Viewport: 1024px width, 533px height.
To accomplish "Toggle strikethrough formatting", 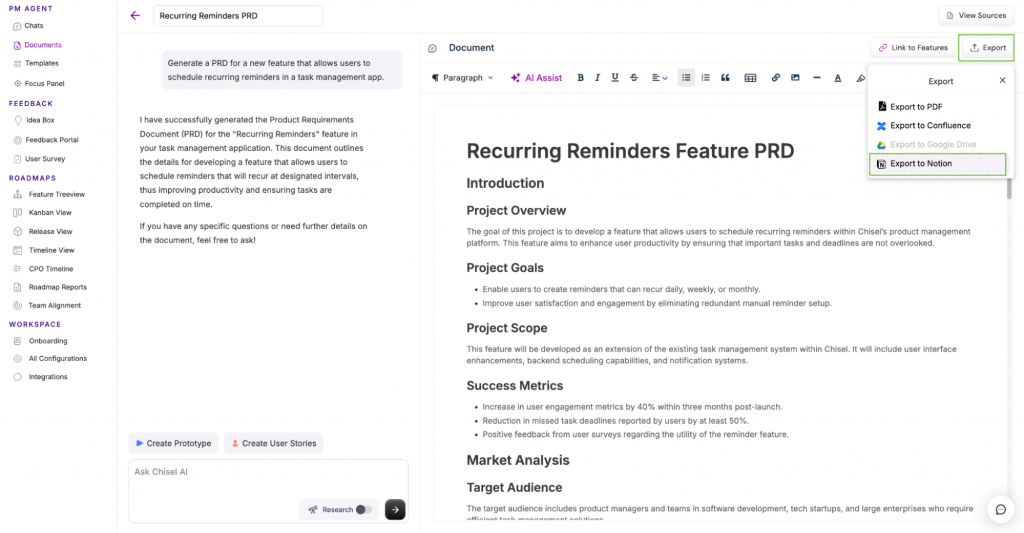I will tap(634, 78).
